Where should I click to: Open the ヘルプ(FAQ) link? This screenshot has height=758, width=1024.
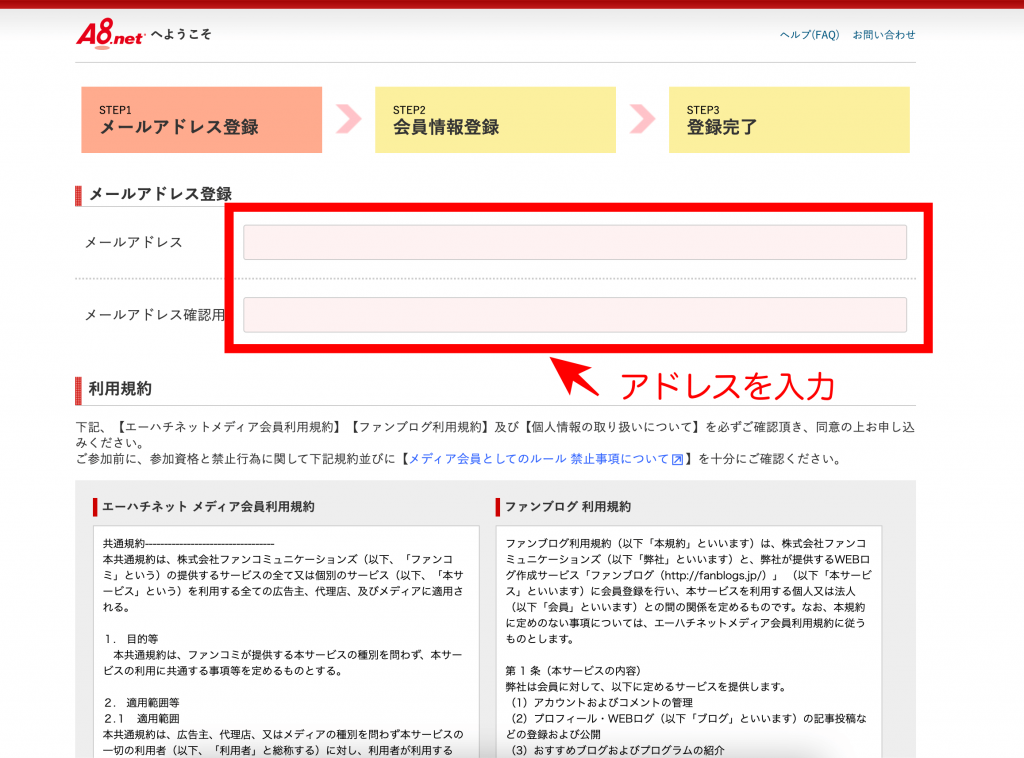(x=809, y=35)
